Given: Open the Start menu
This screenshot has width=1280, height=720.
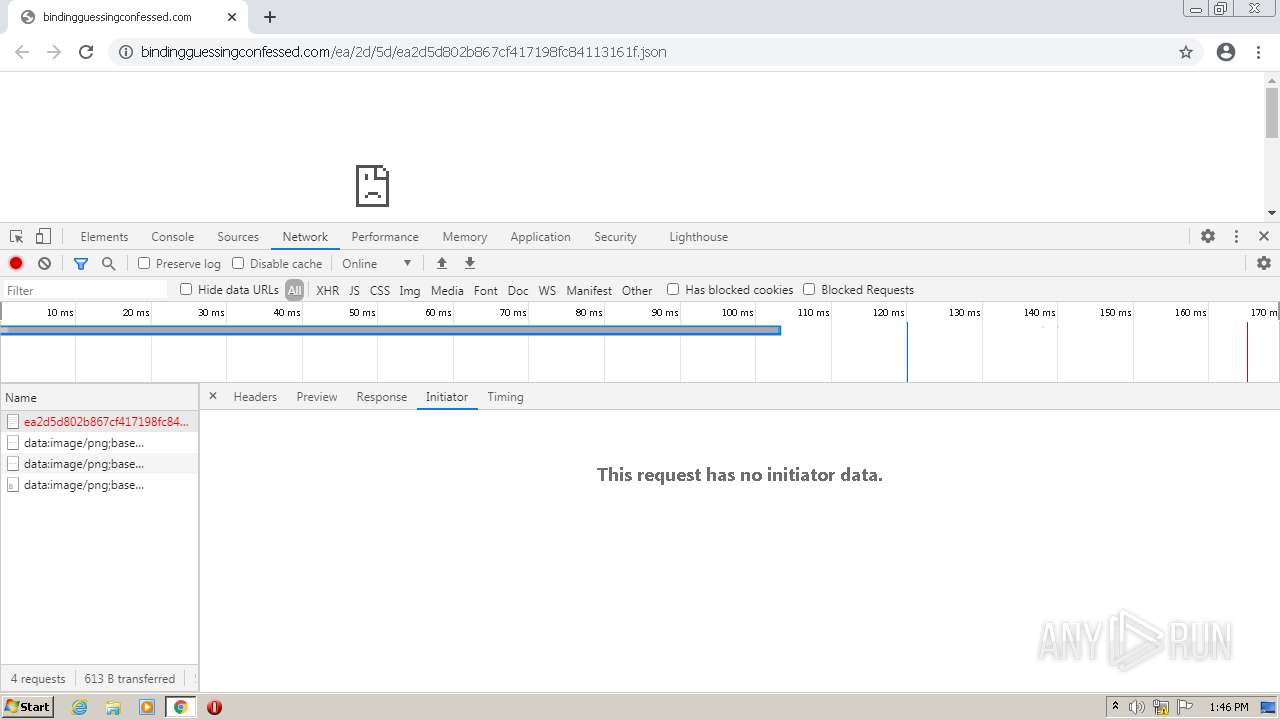Looking at the screenshot, I should (x=28, y=707).
